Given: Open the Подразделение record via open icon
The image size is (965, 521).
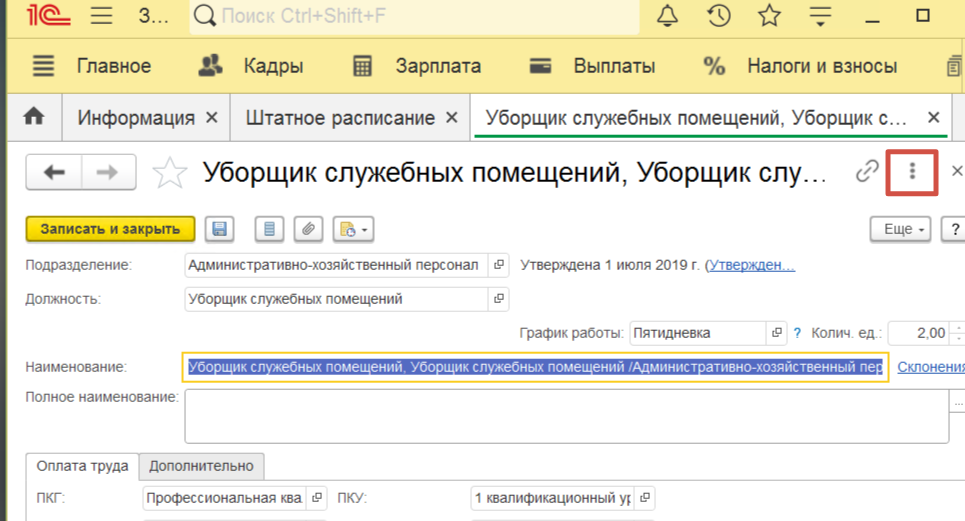Looking at the screenshot, I should (x=499, y=265).
